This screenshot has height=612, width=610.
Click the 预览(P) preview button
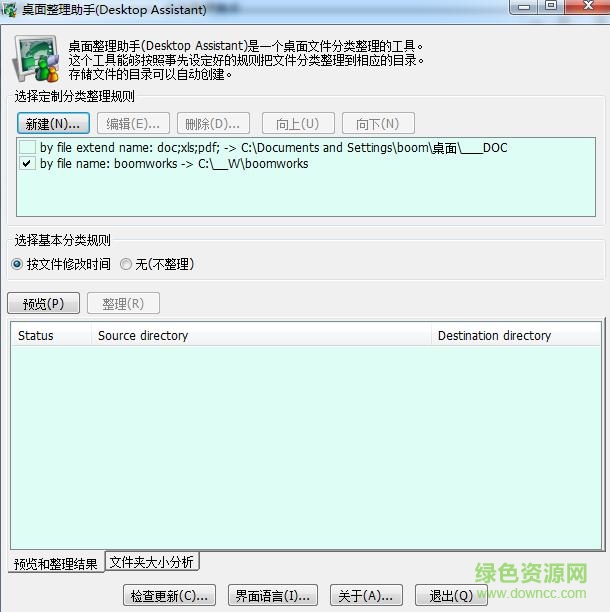pos(43,303)
